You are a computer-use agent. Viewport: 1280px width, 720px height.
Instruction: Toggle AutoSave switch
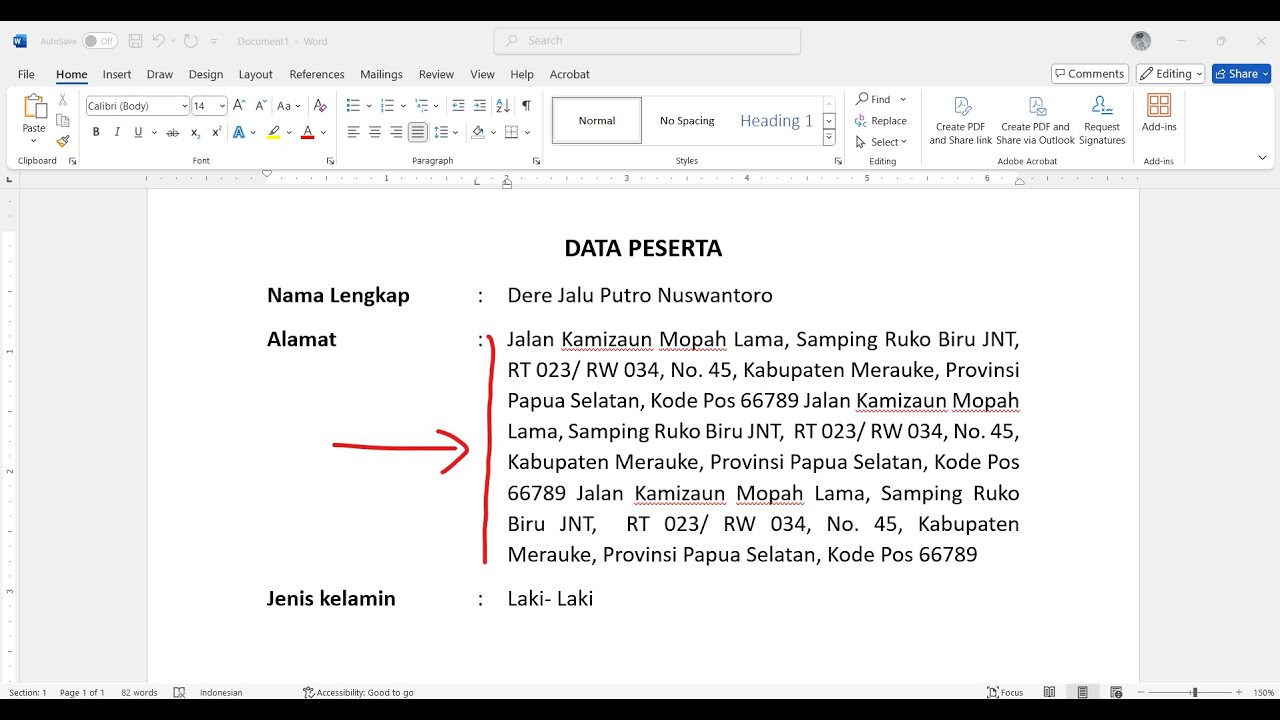(100, 41)
